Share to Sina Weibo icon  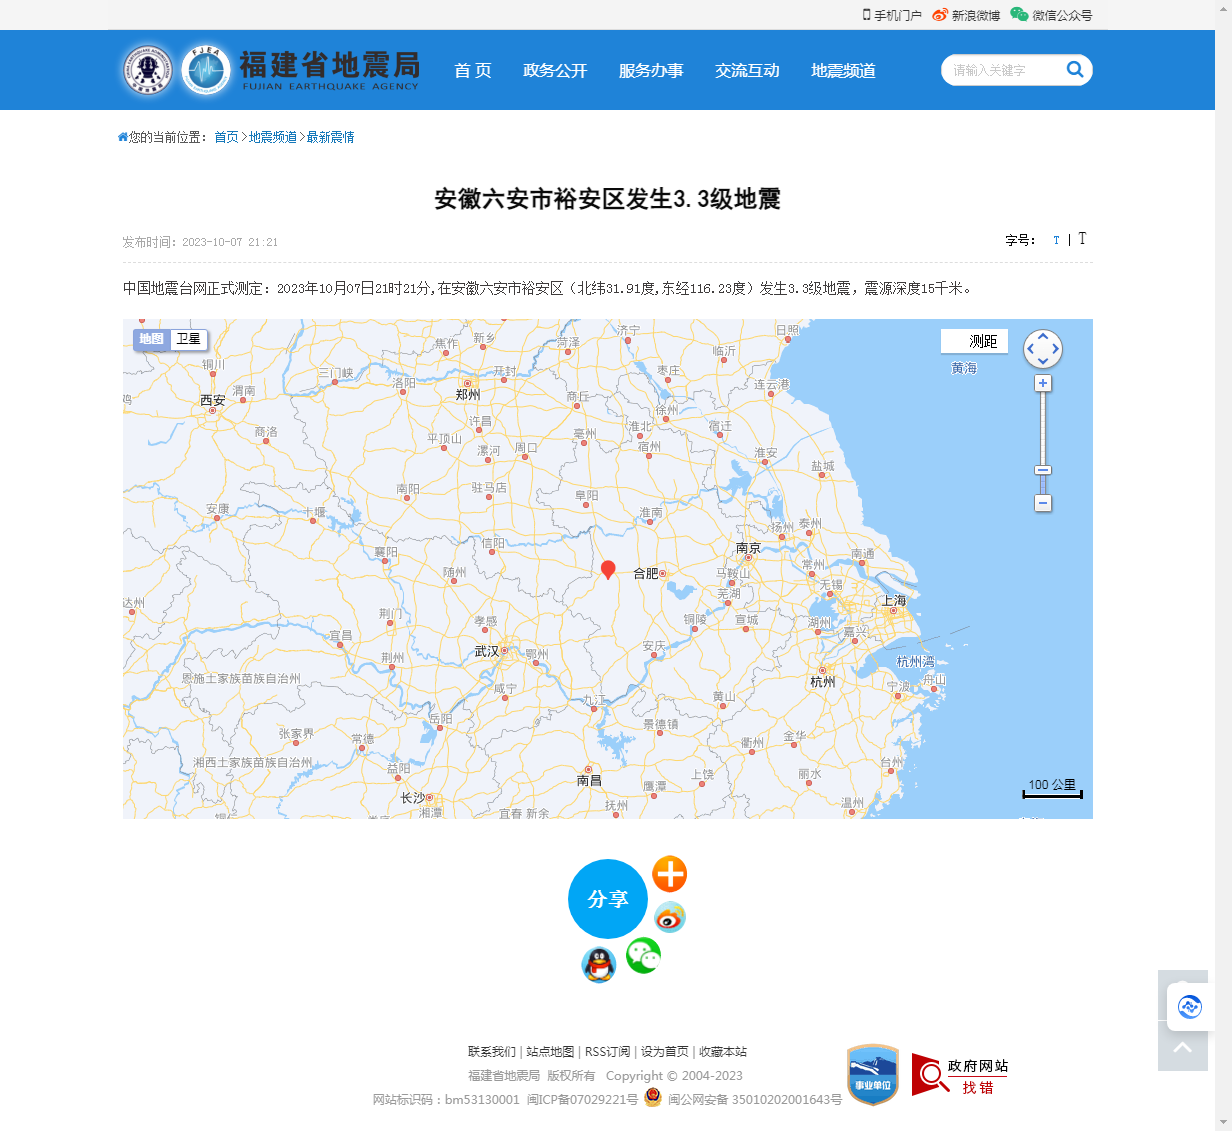click(x=669, y=917)
